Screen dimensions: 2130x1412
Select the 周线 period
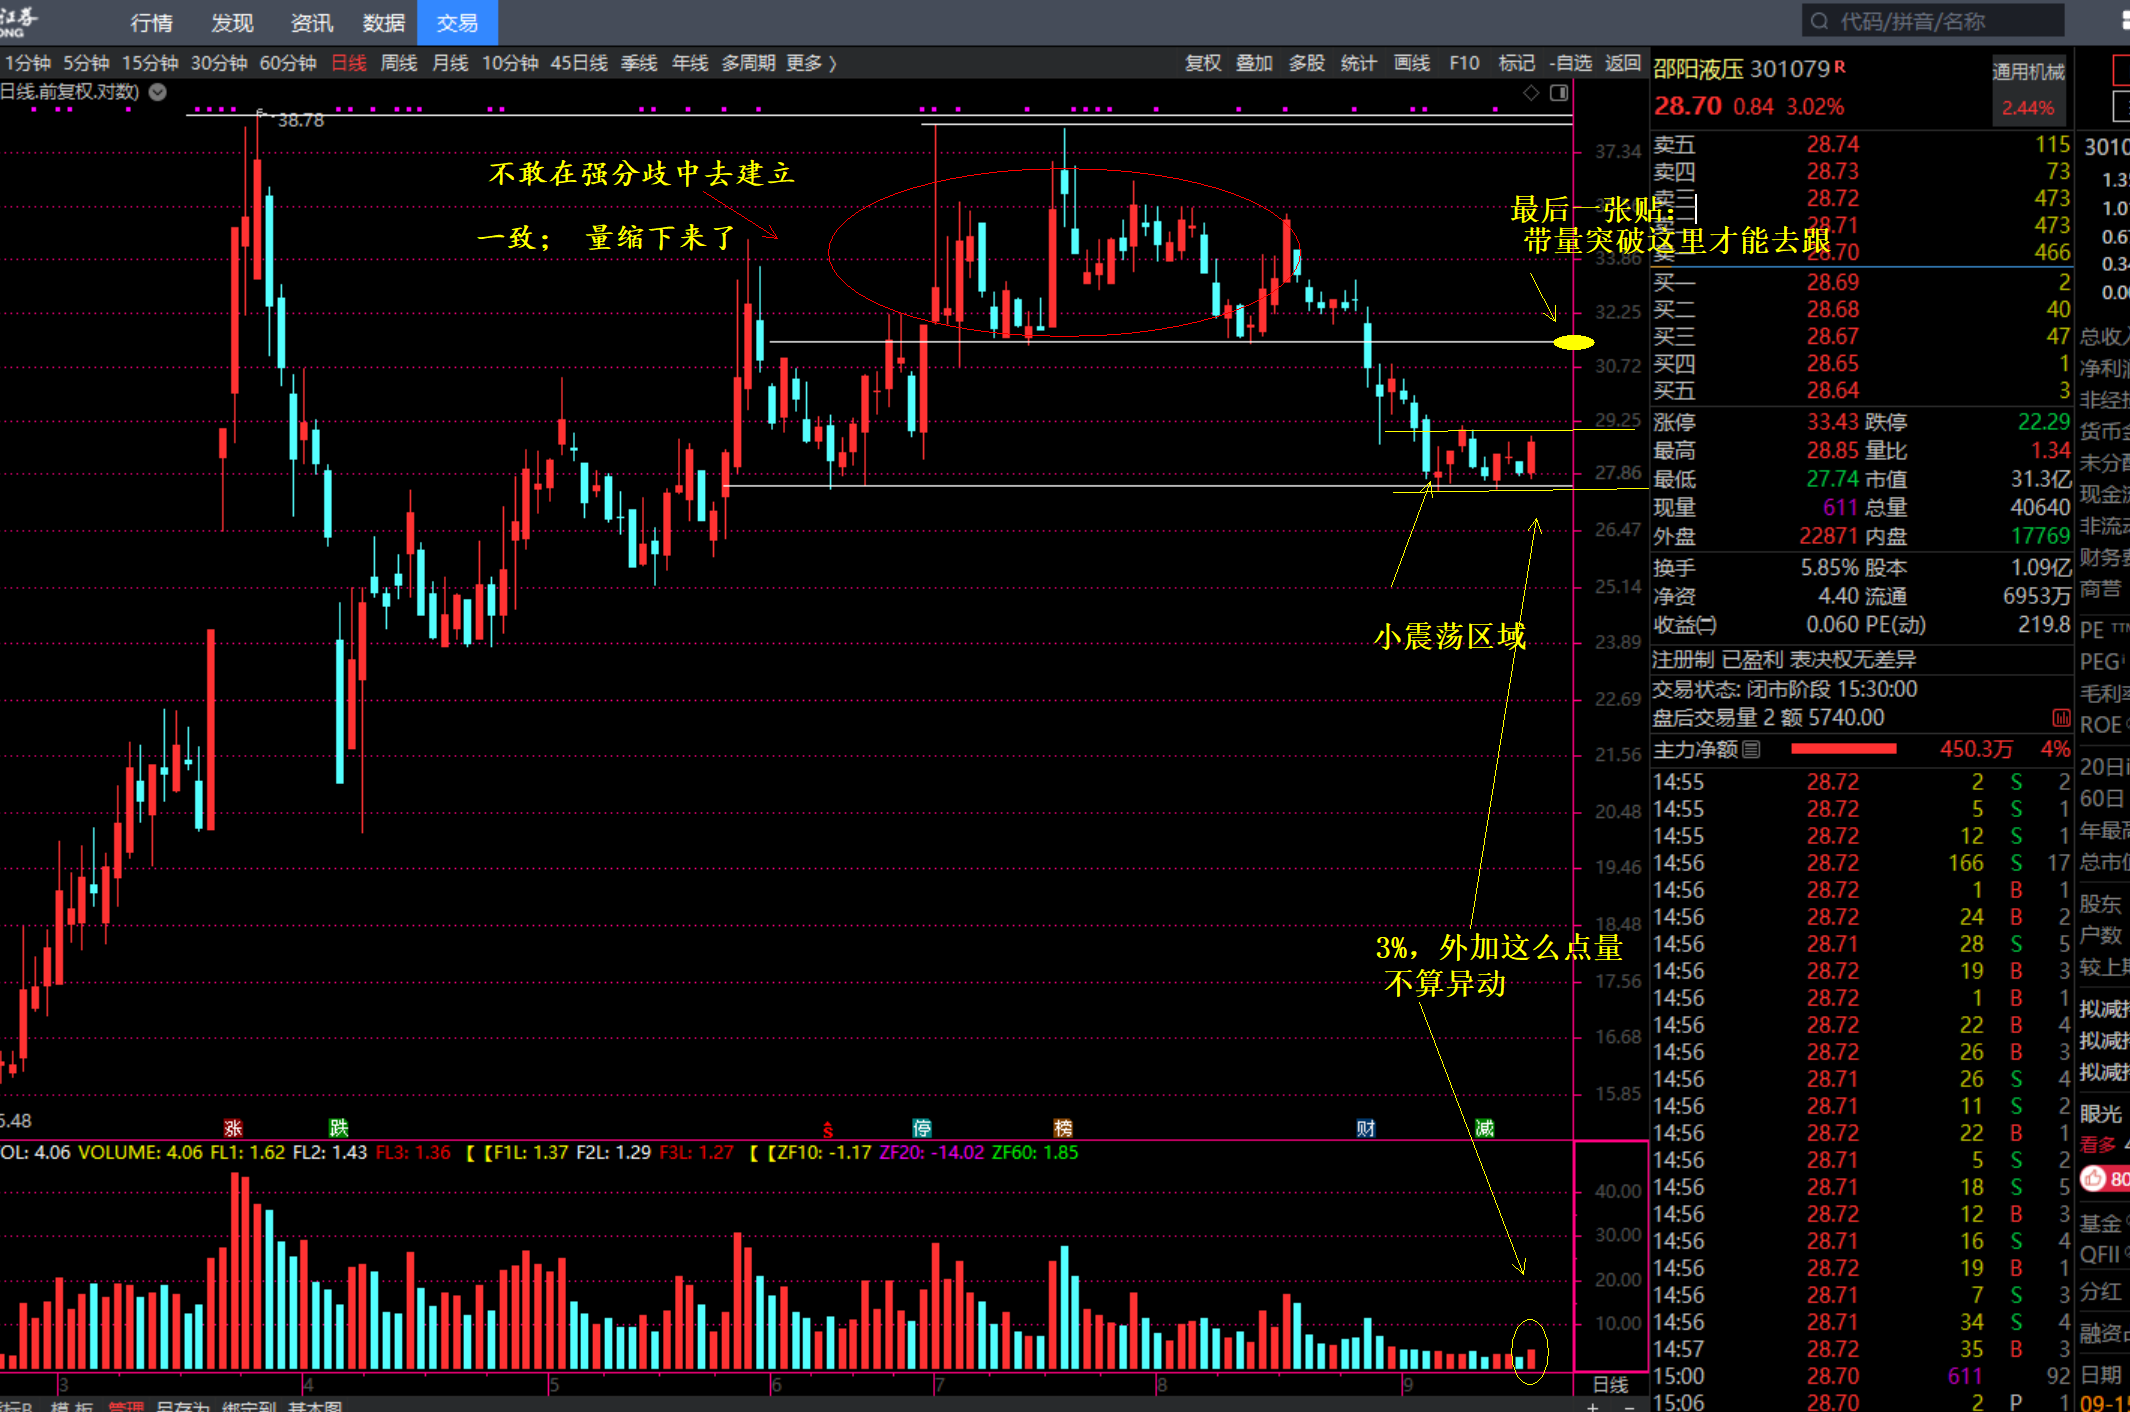399,63
